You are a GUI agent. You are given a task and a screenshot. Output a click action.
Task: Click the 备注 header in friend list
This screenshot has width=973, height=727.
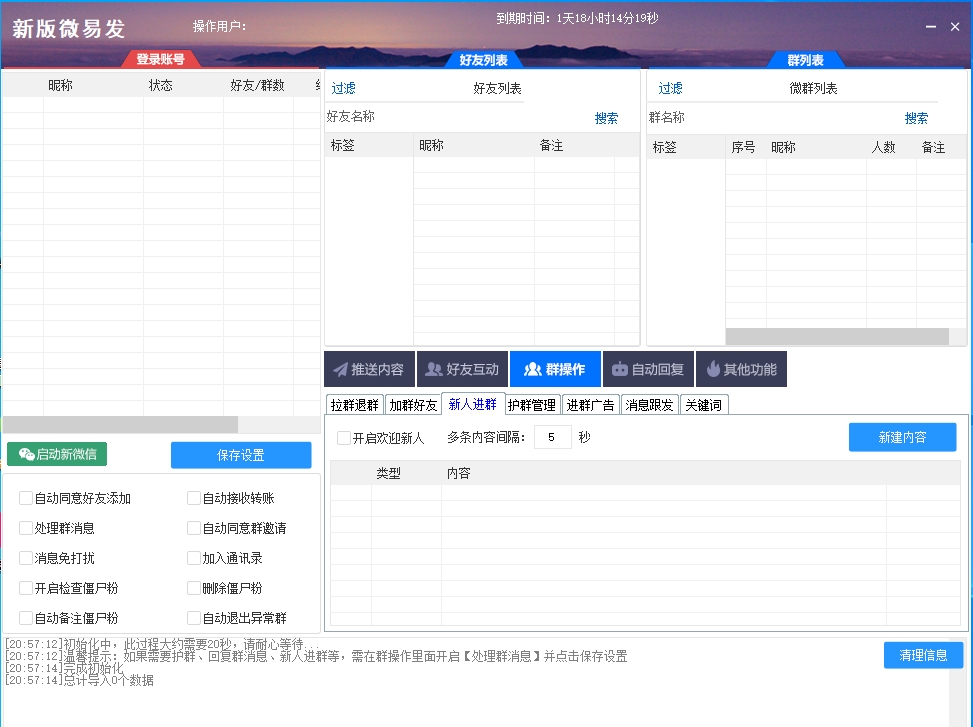[551, 145]
